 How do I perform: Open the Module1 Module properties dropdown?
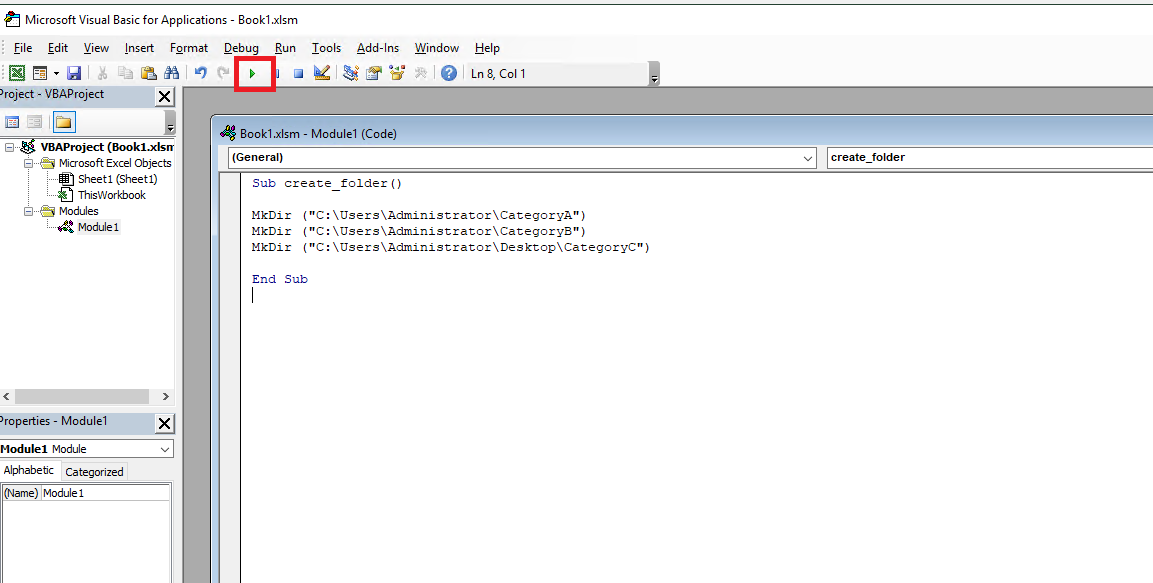pos(164,449)
